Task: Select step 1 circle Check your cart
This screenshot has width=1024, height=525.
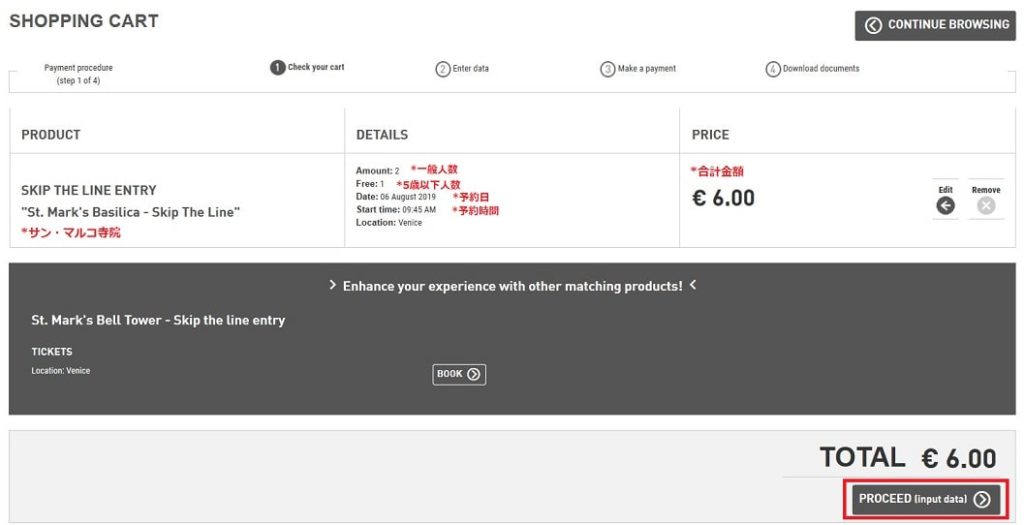Action: (278, 67)
